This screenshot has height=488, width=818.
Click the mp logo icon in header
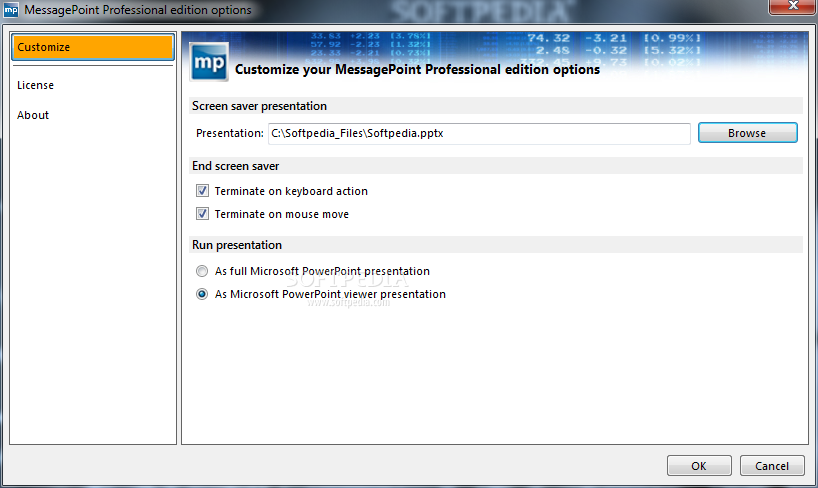[x=209, y=62]
